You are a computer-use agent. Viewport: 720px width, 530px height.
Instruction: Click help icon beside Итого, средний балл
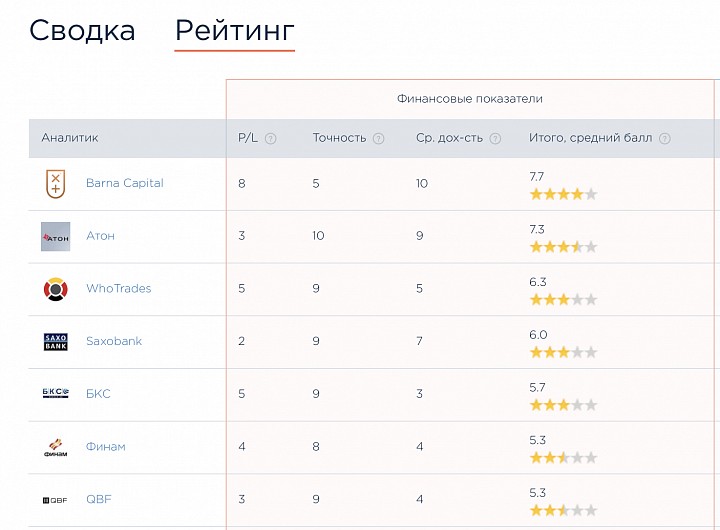click(x=664, y=138)
